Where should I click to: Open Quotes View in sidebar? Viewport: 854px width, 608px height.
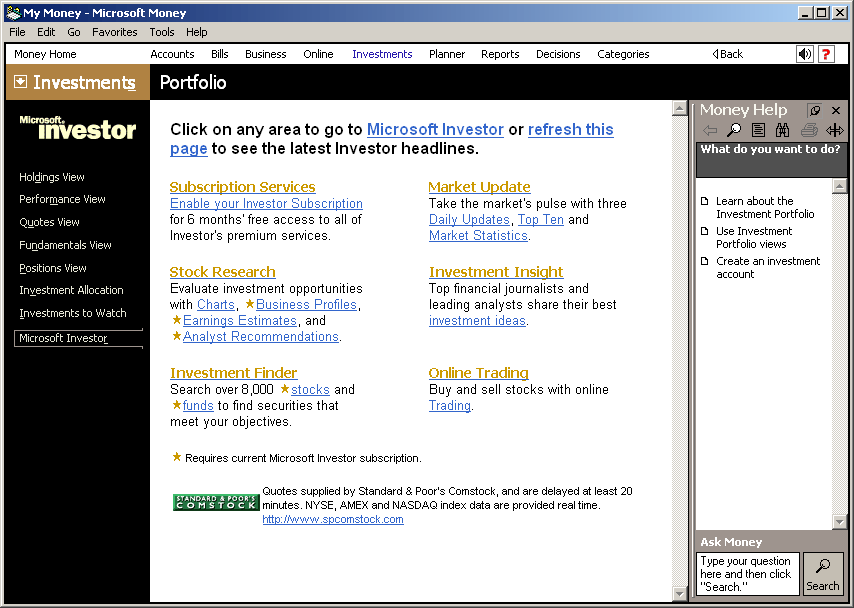pyautogui.click(x=49, y=222)
